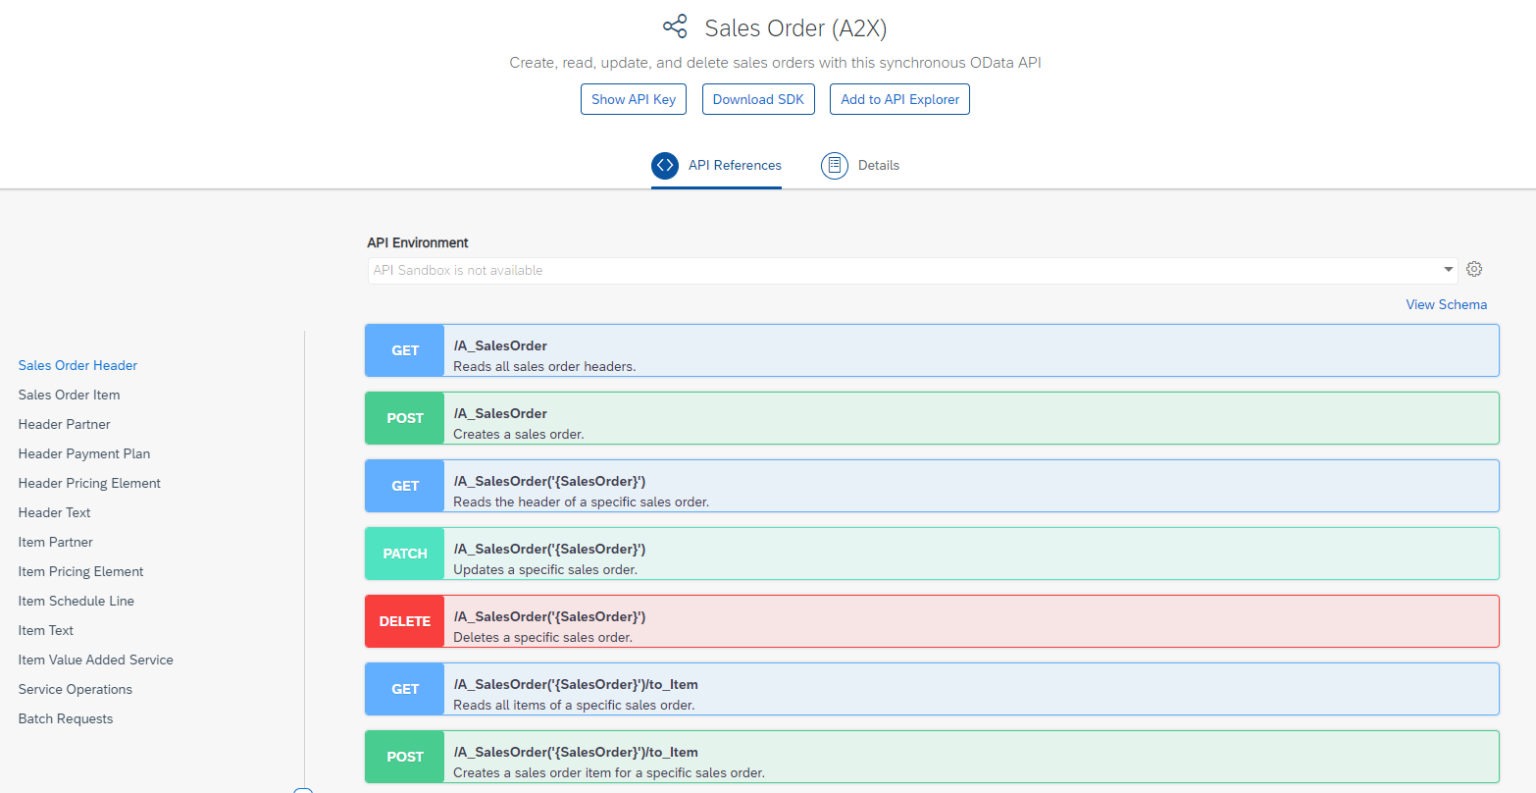Select the API References tab
1536x793 pixels.
734,165
